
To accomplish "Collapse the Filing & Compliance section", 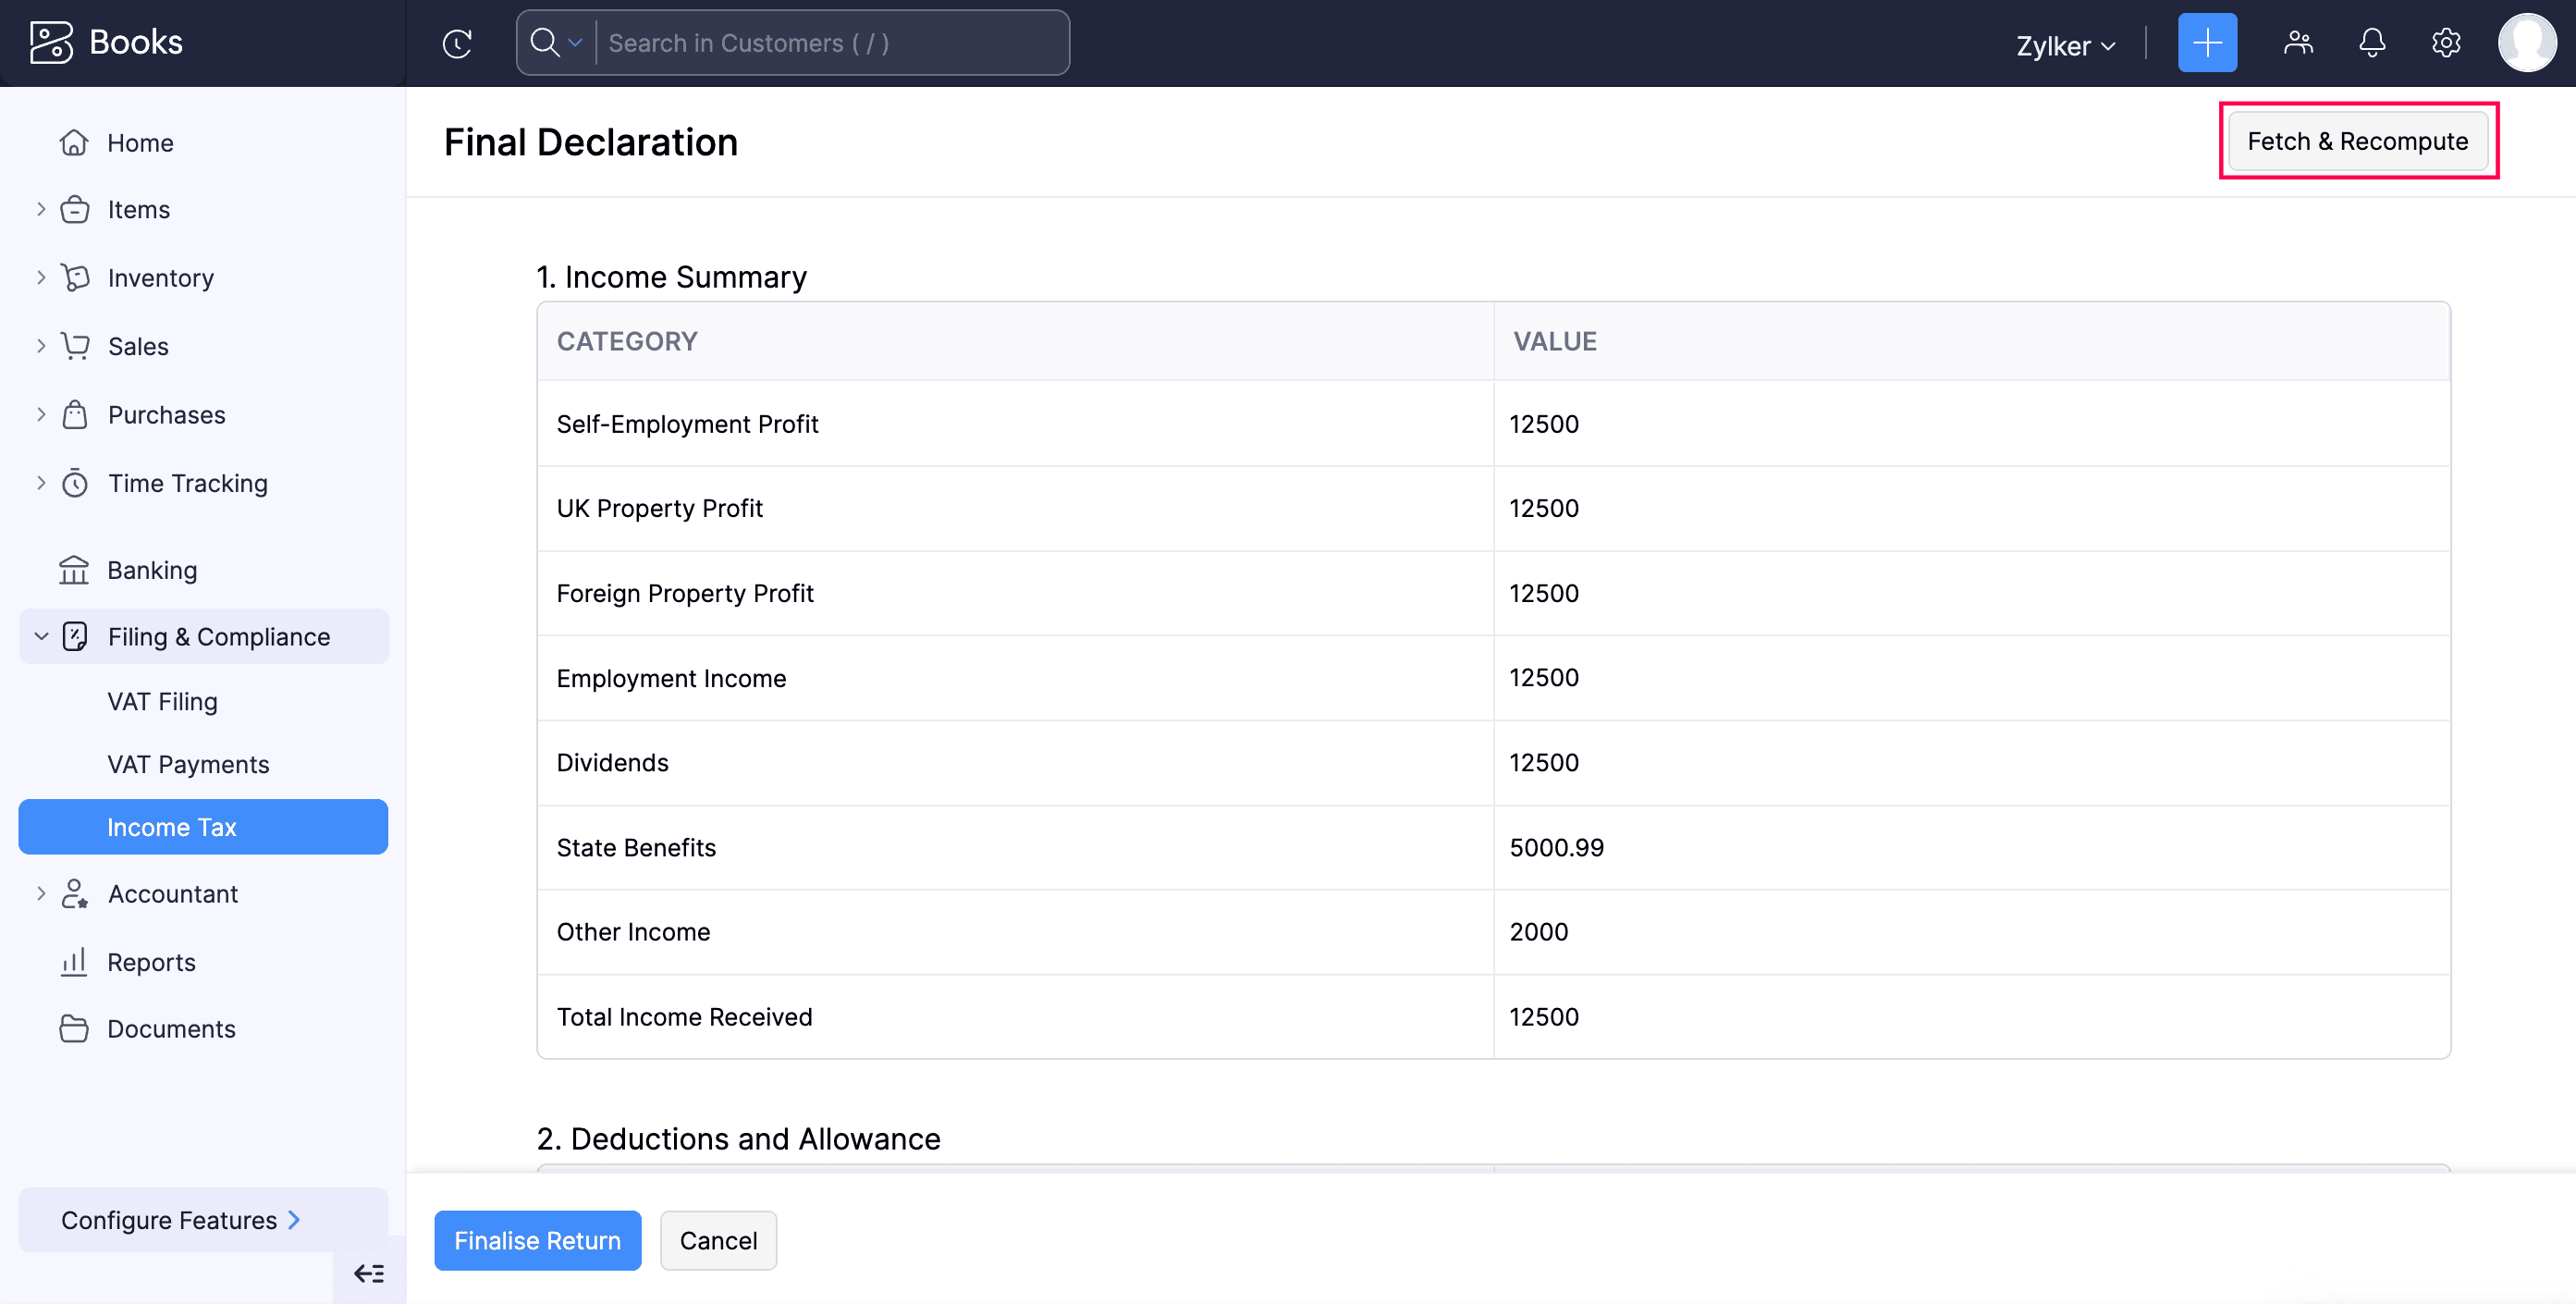I will [x=41, y=636].
